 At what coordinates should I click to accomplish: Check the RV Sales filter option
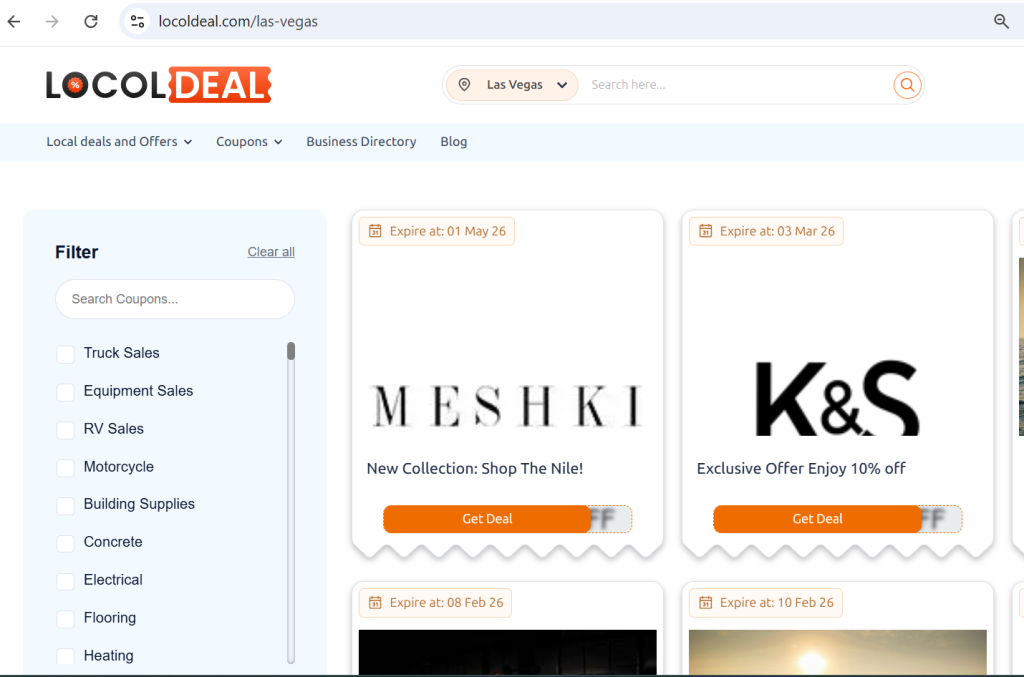pyautogui.click(x=65, y=429)
